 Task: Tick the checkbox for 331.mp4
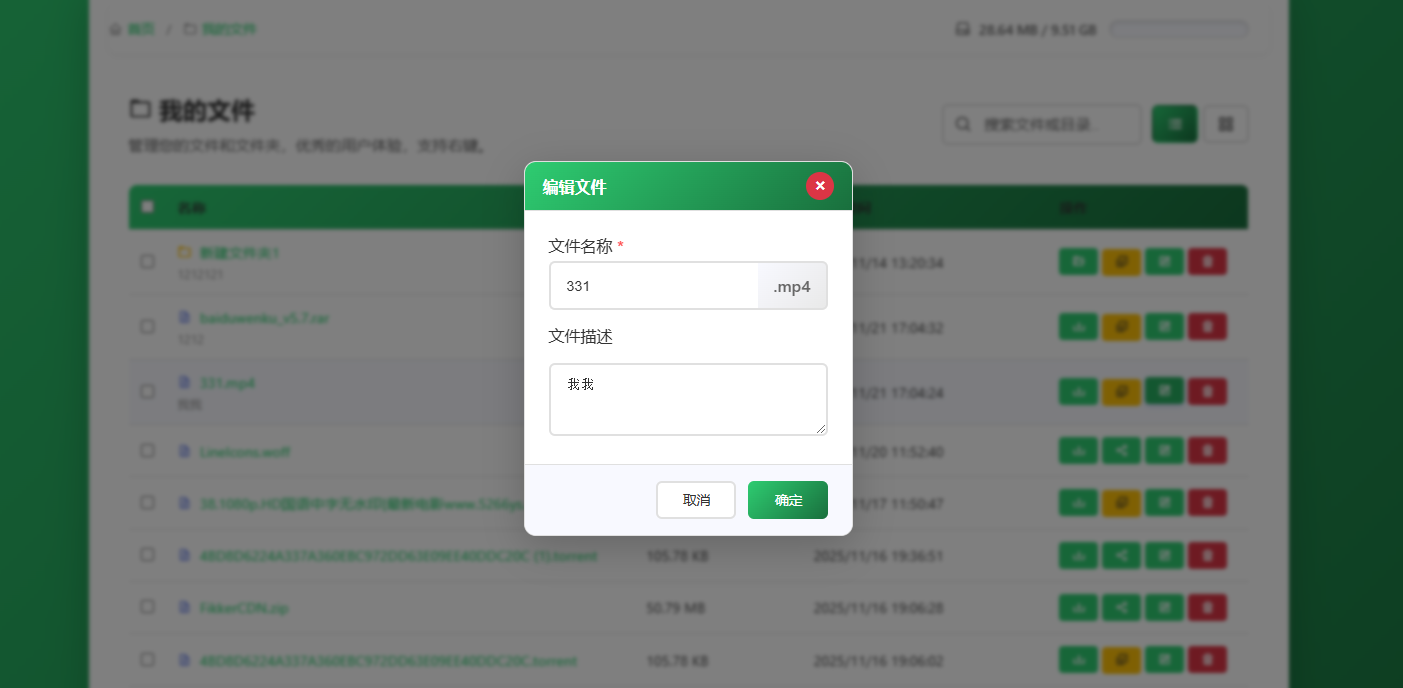coord(148,392)
